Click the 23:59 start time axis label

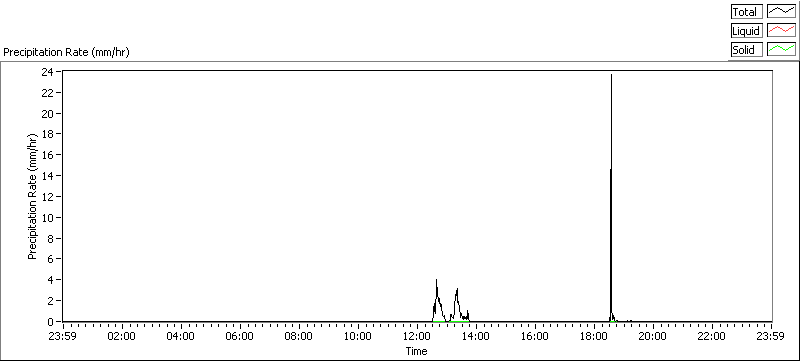click(x=63, y=337)
